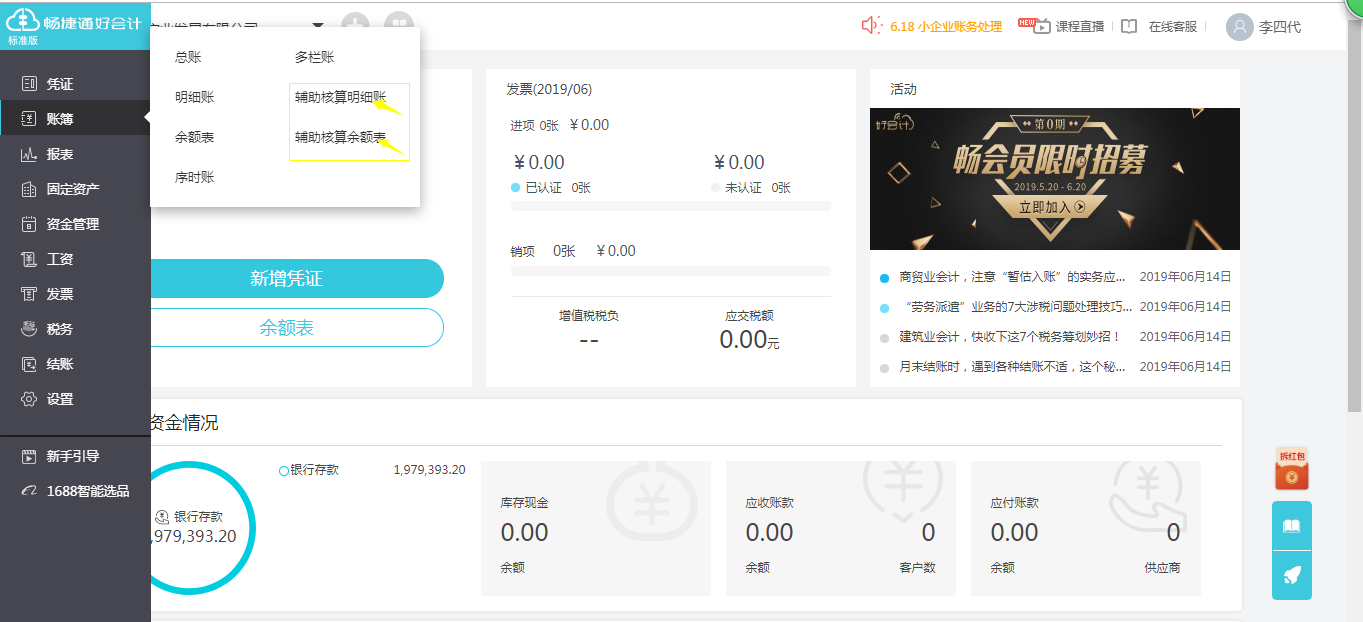
Task: Open 序时账 from the submenu
Action: pyautogui.click(x=195, y=178)
